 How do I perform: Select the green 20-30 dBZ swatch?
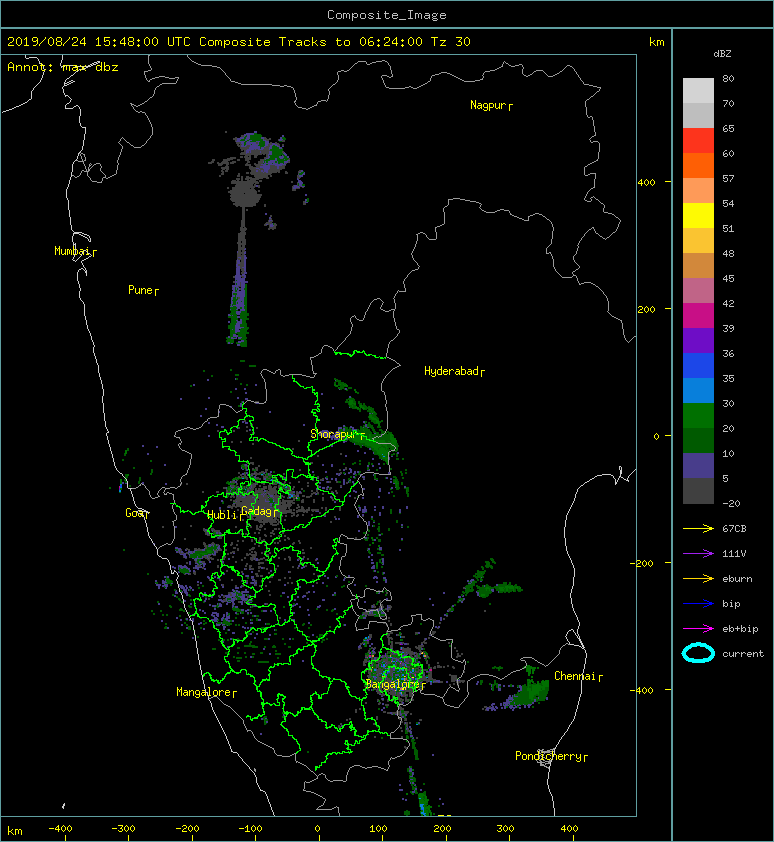(698, 415)
